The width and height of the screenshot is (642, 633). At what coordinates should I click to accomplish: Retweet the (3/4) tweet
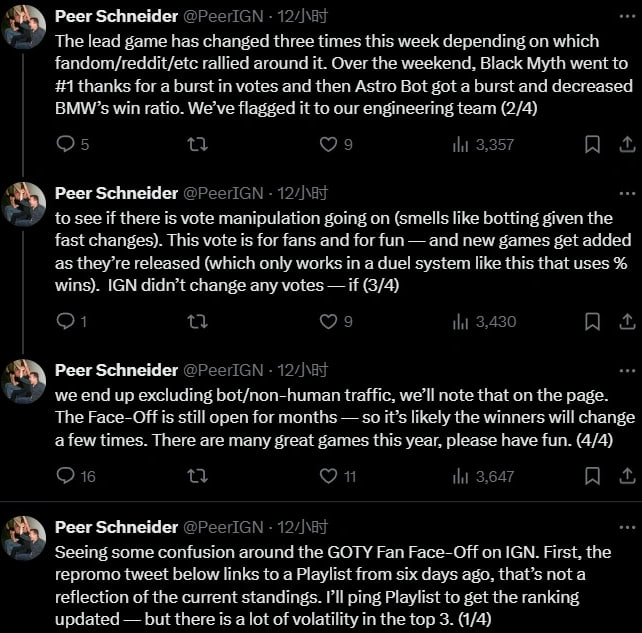[x=197, y=321]
